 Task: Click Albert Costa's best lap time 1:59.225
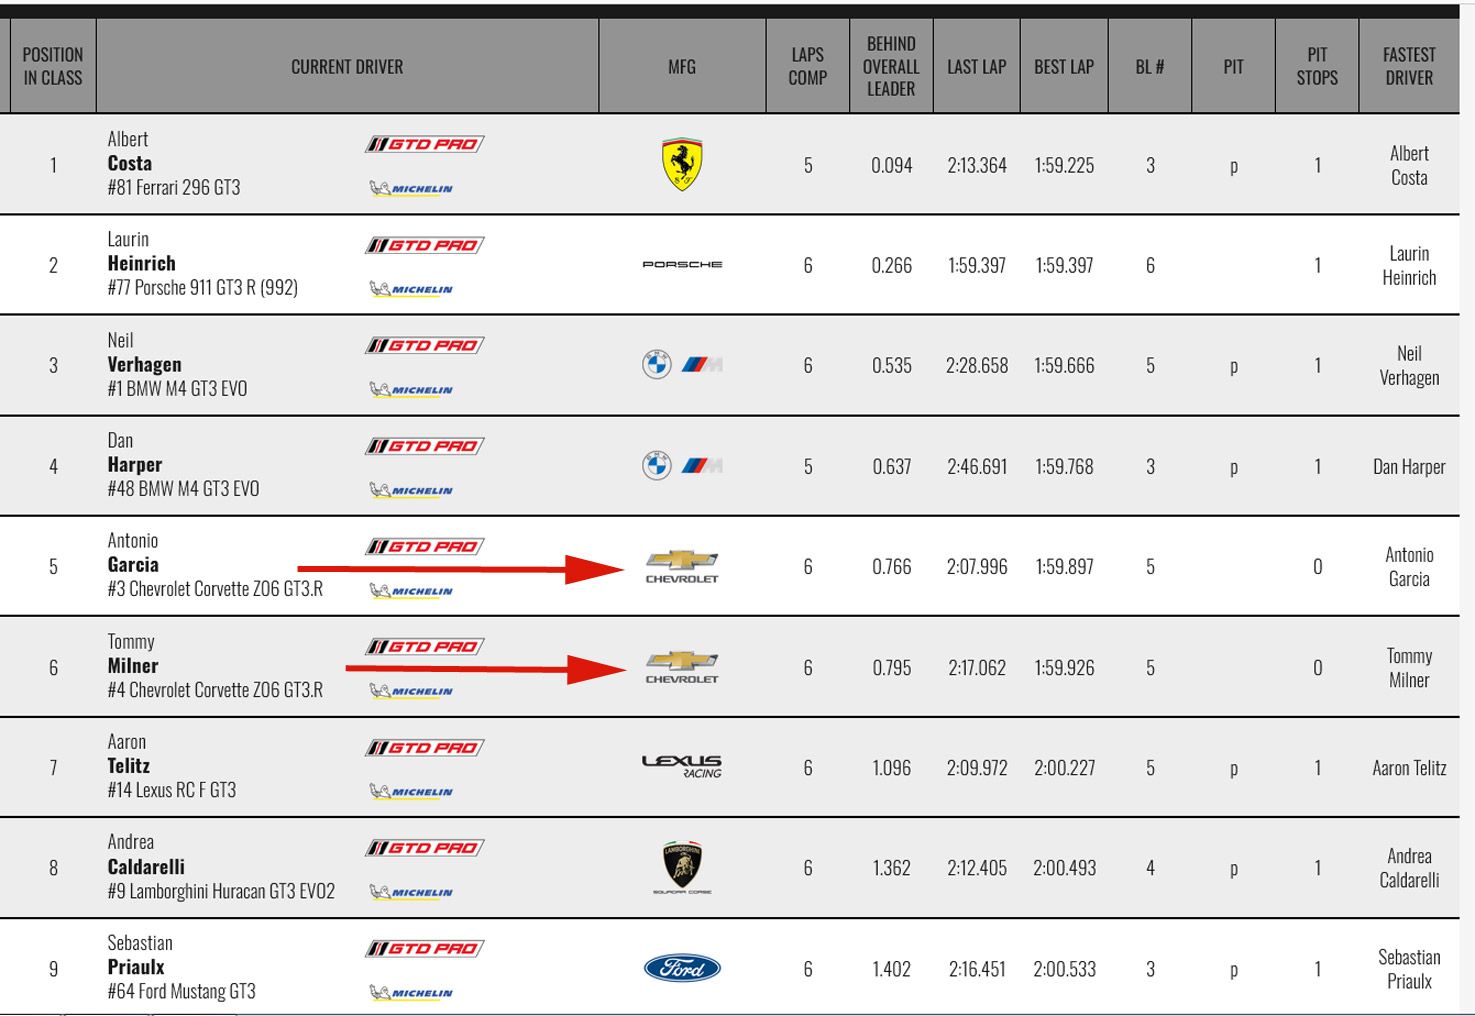click(x=1064, y=166)
